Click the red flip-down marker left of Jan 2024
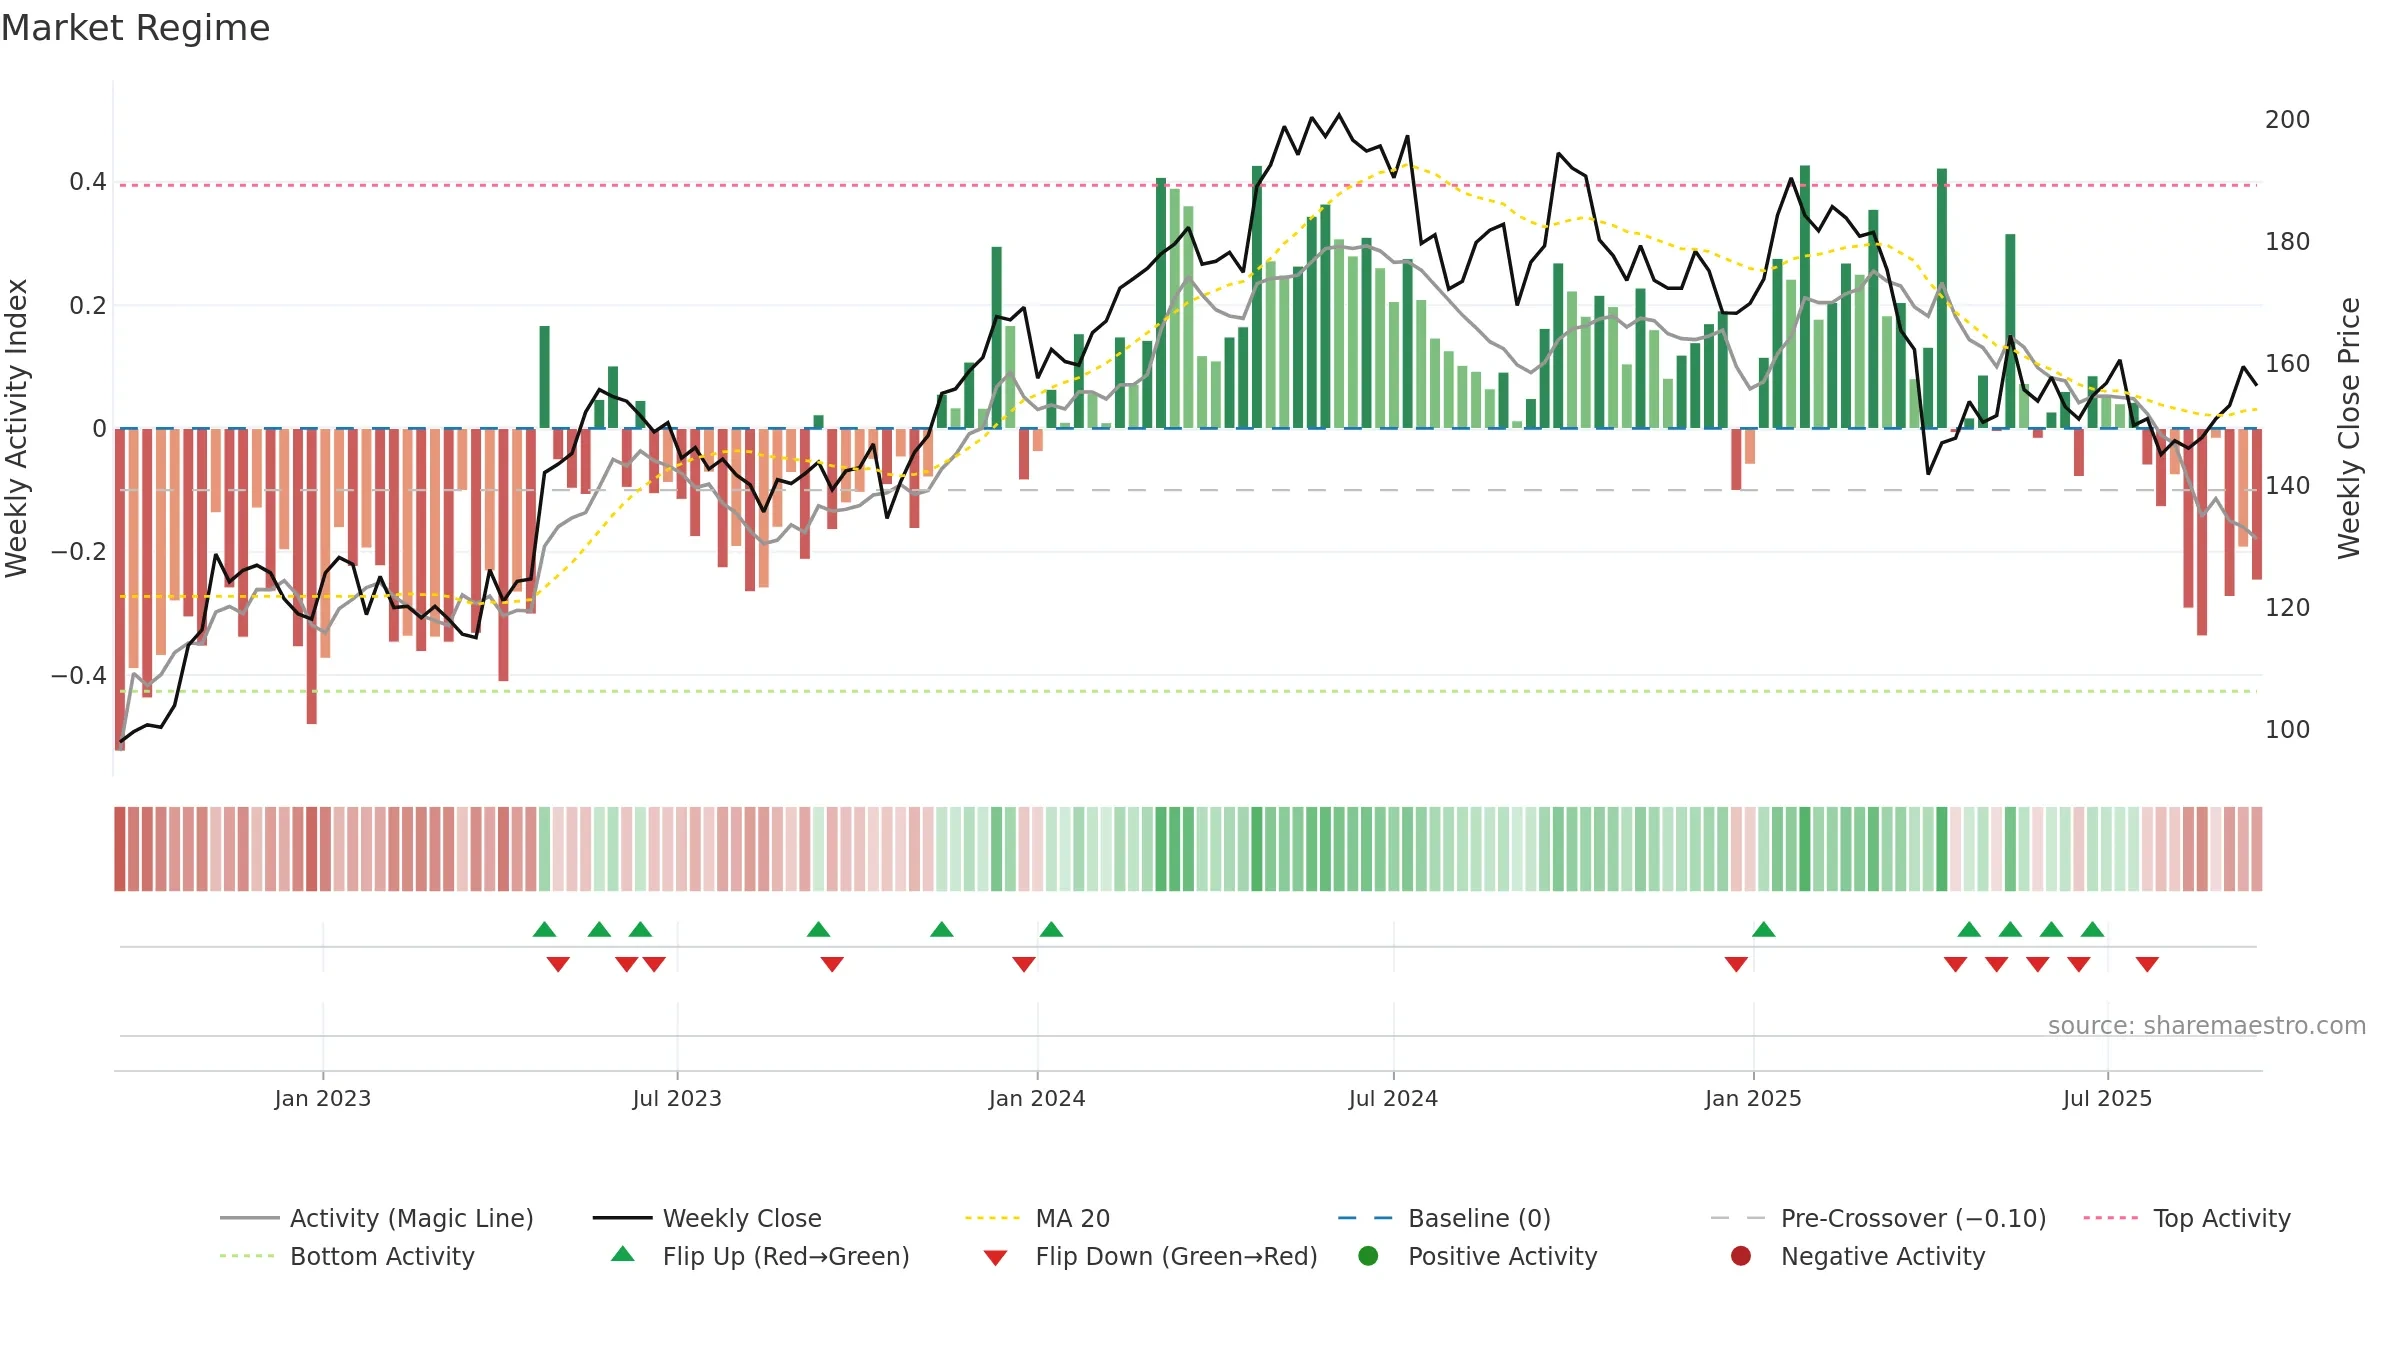Screen dimensions: 2400x1350 (1024, 964)
